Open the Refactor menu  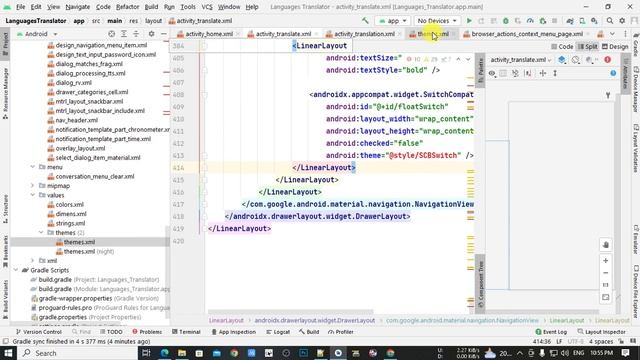[x=127, y=7]
